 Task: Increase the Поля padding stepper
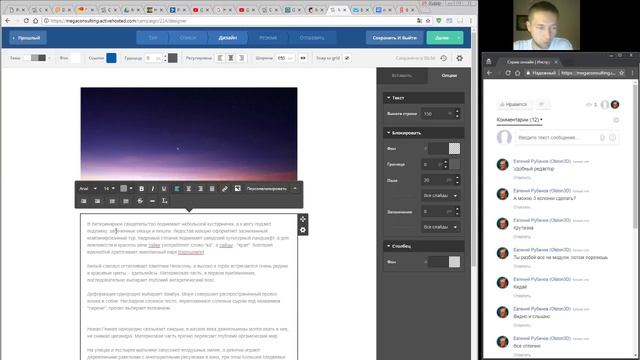tap(457, 178)
